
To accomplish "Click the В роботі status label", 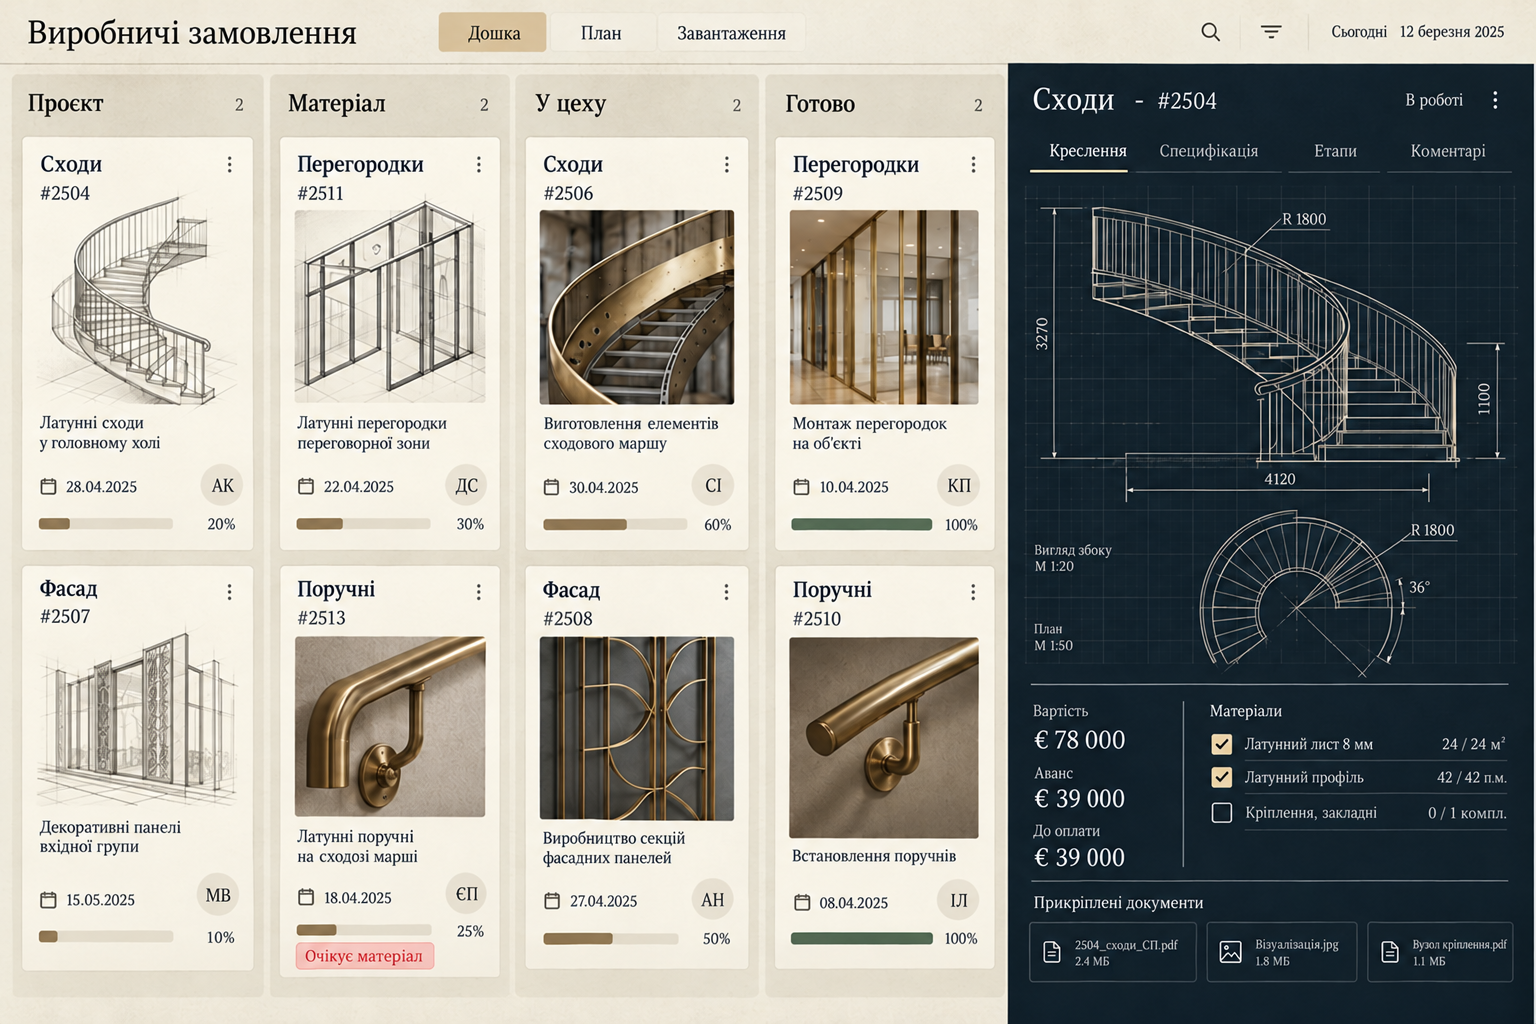I will tap(1434, 100).
